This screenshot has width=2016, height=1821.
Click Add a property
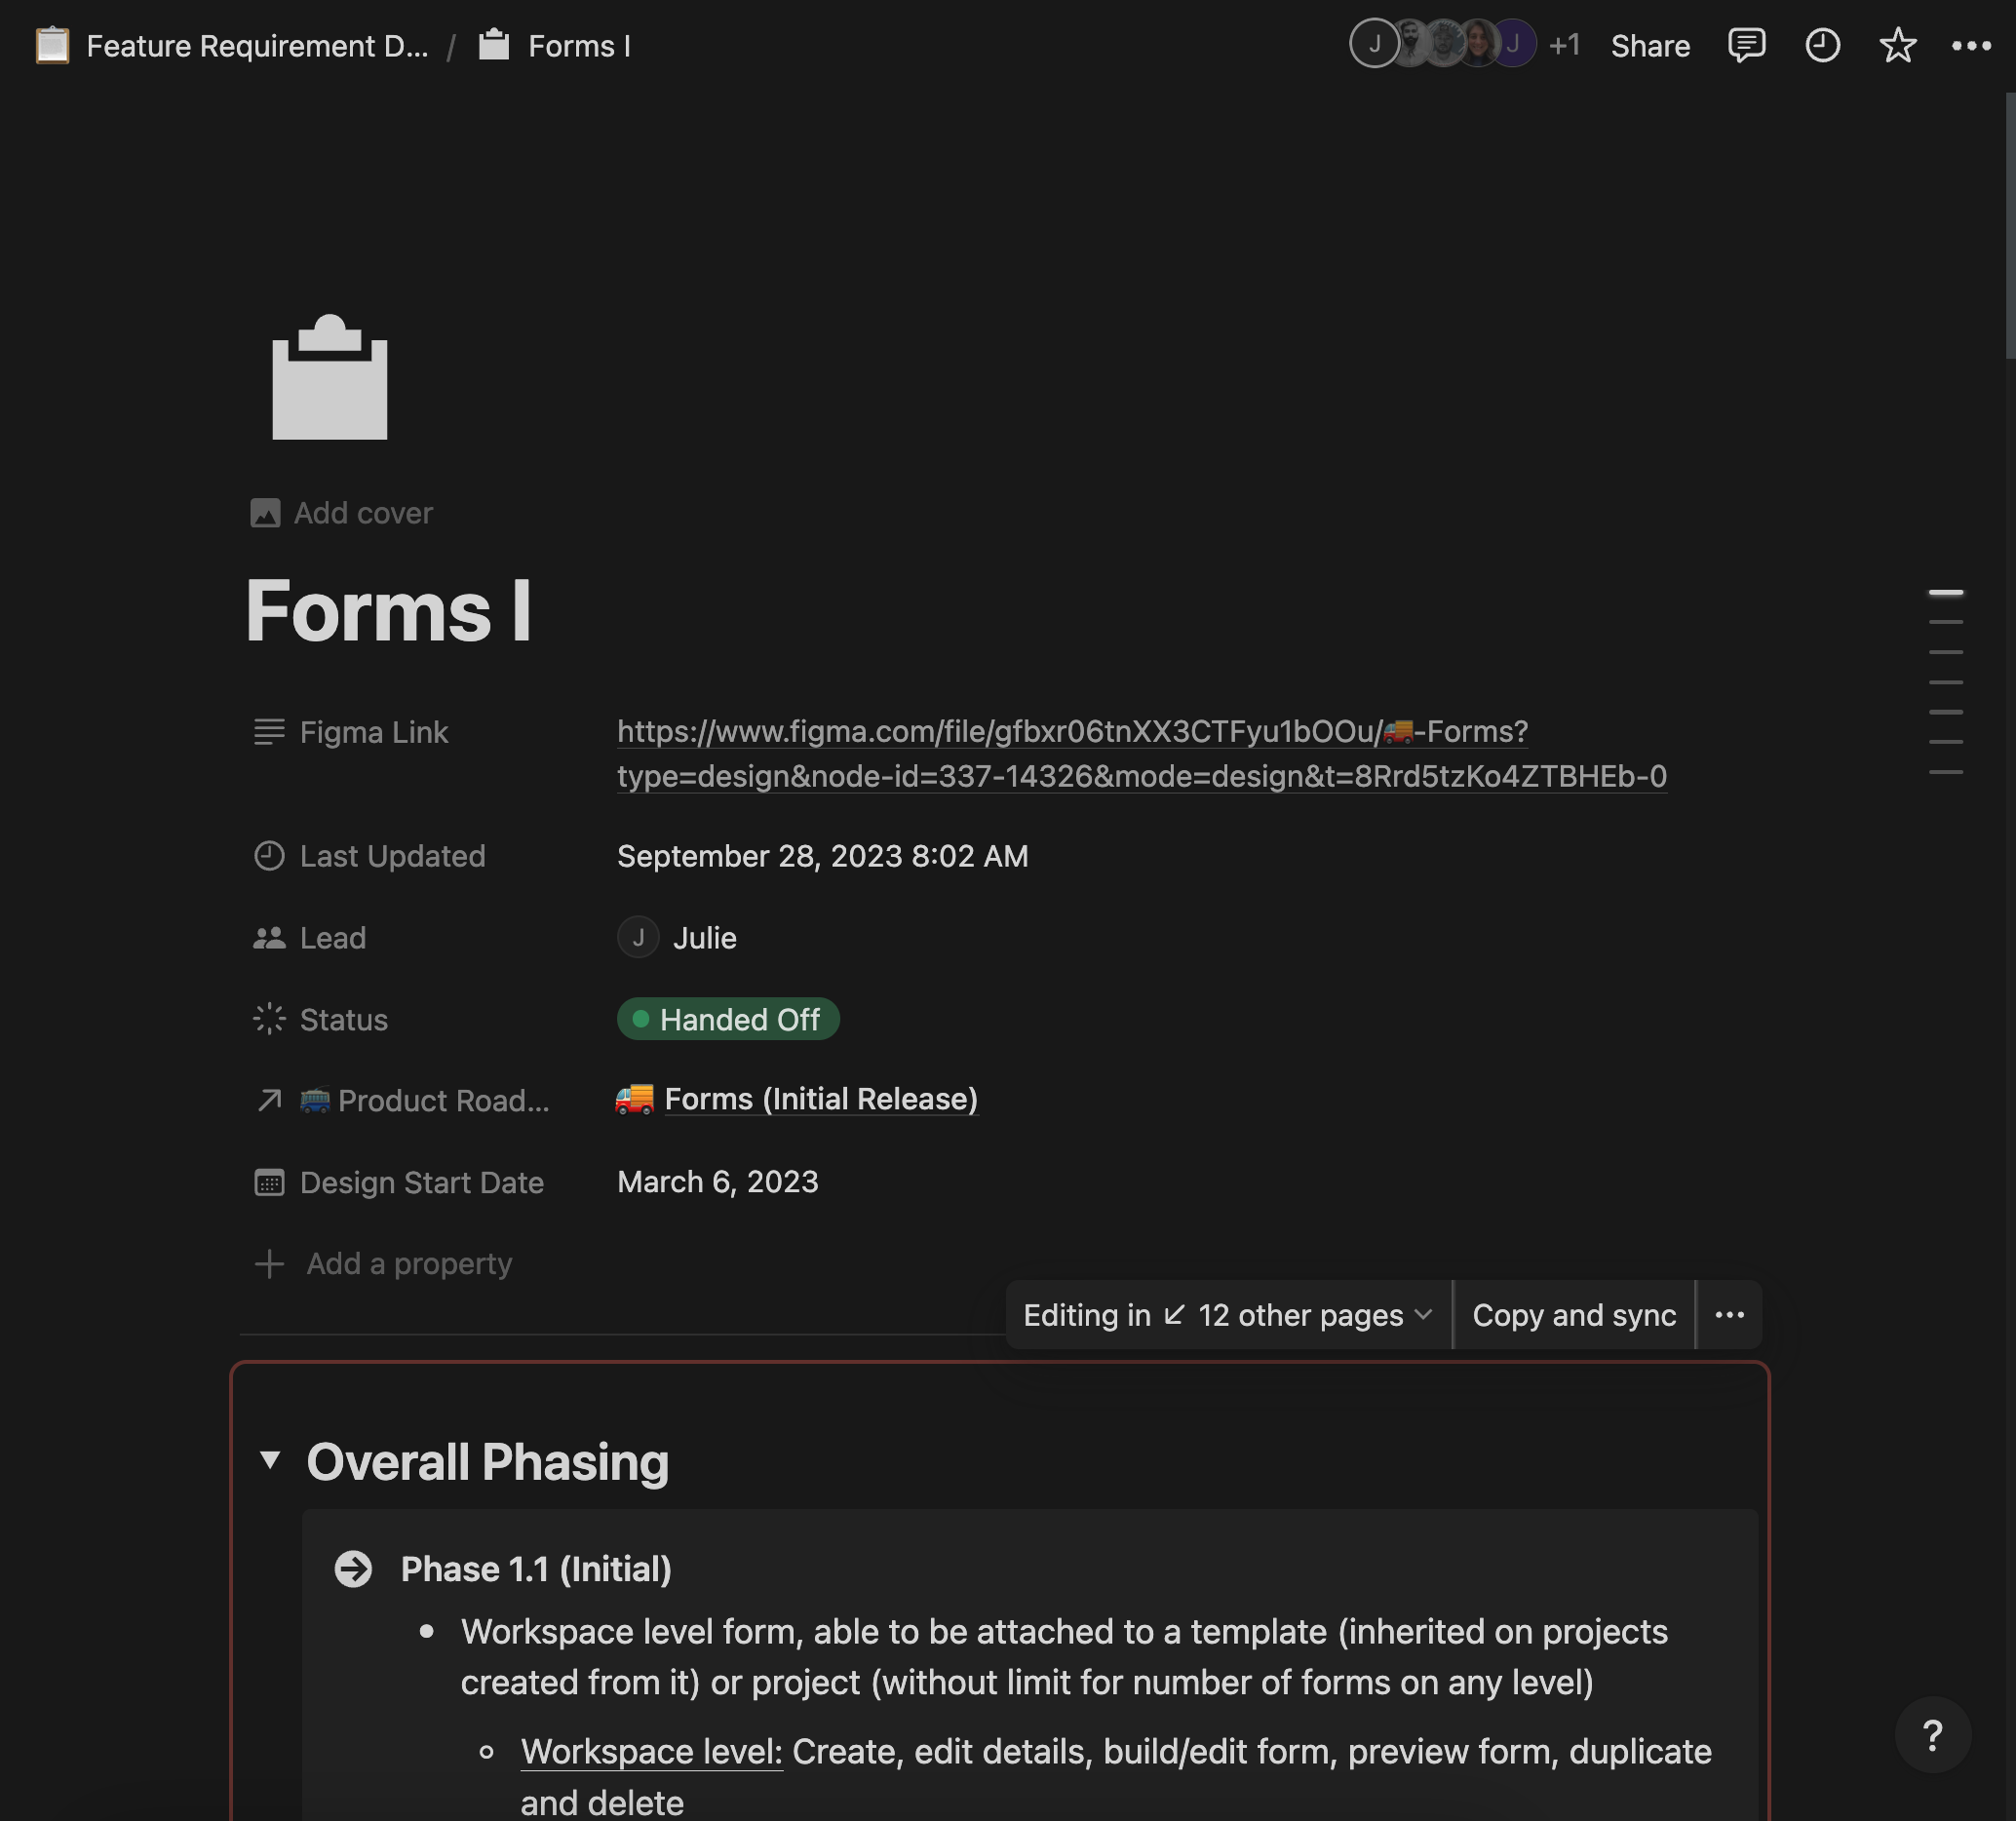pos(408,1264)
